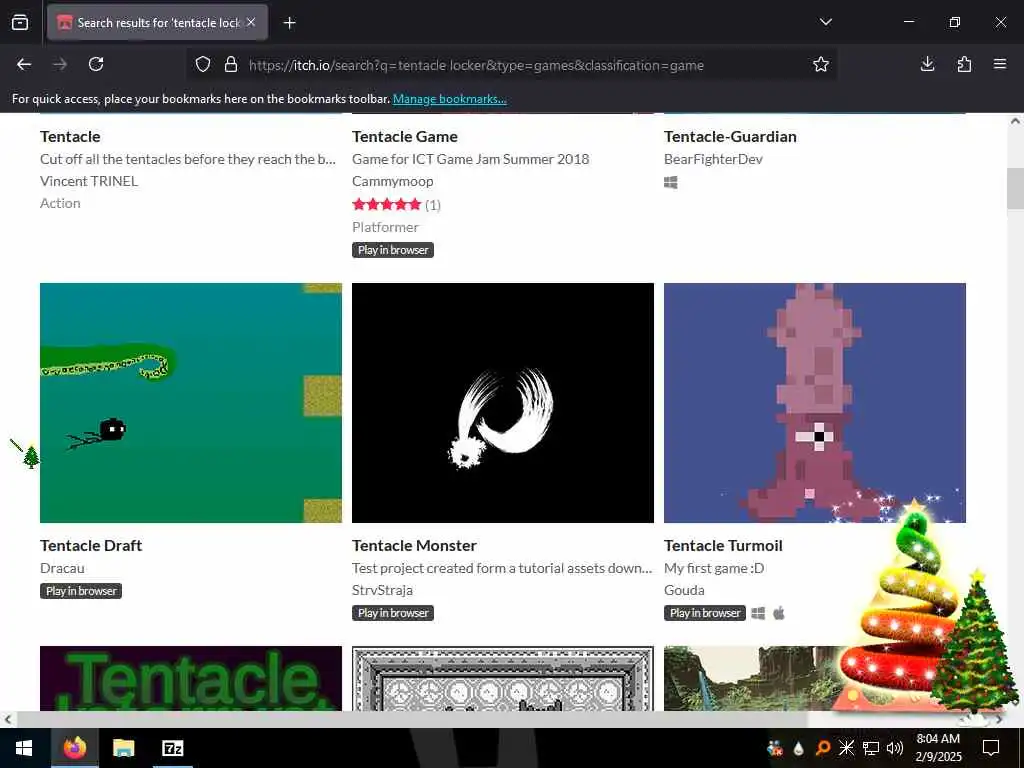1024x768 pixels.
Task: Open the grayscale ornate frame game thumbnail
Action: pyautogui.click(x=503, y=678)
